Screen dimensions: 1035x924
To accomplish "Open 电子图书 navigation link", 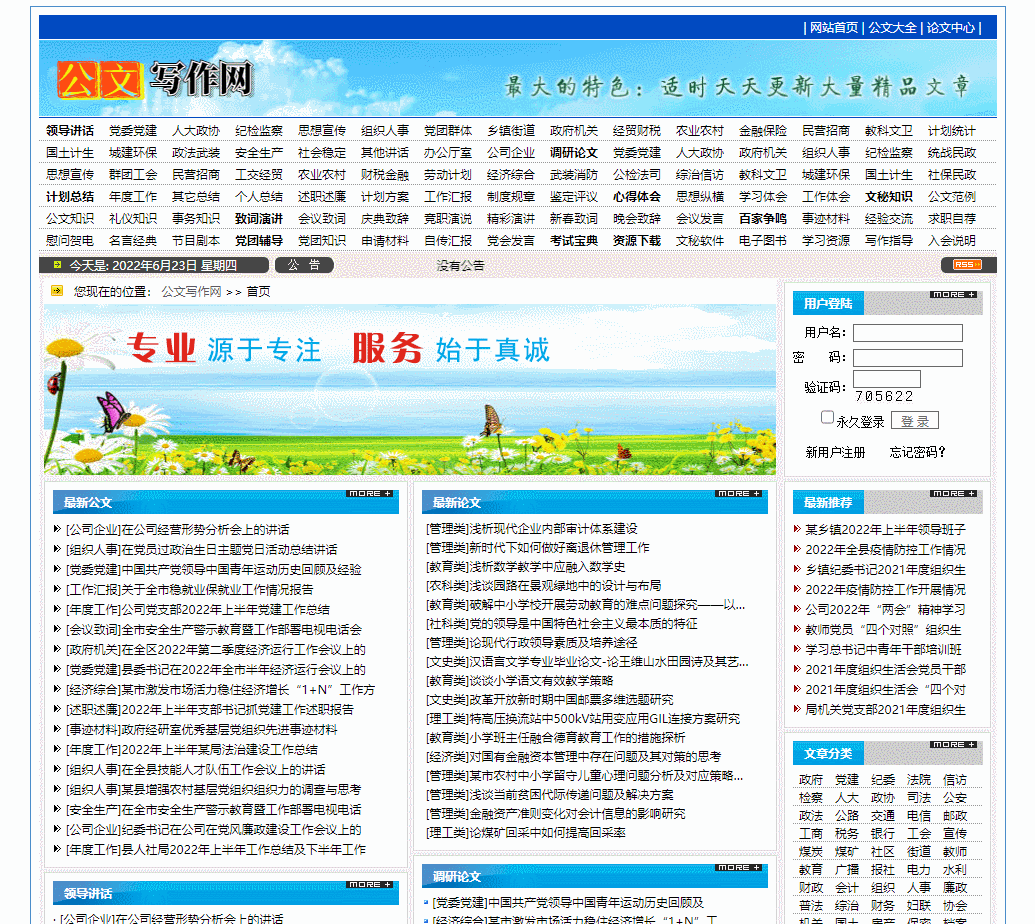I will click(762, 241).
